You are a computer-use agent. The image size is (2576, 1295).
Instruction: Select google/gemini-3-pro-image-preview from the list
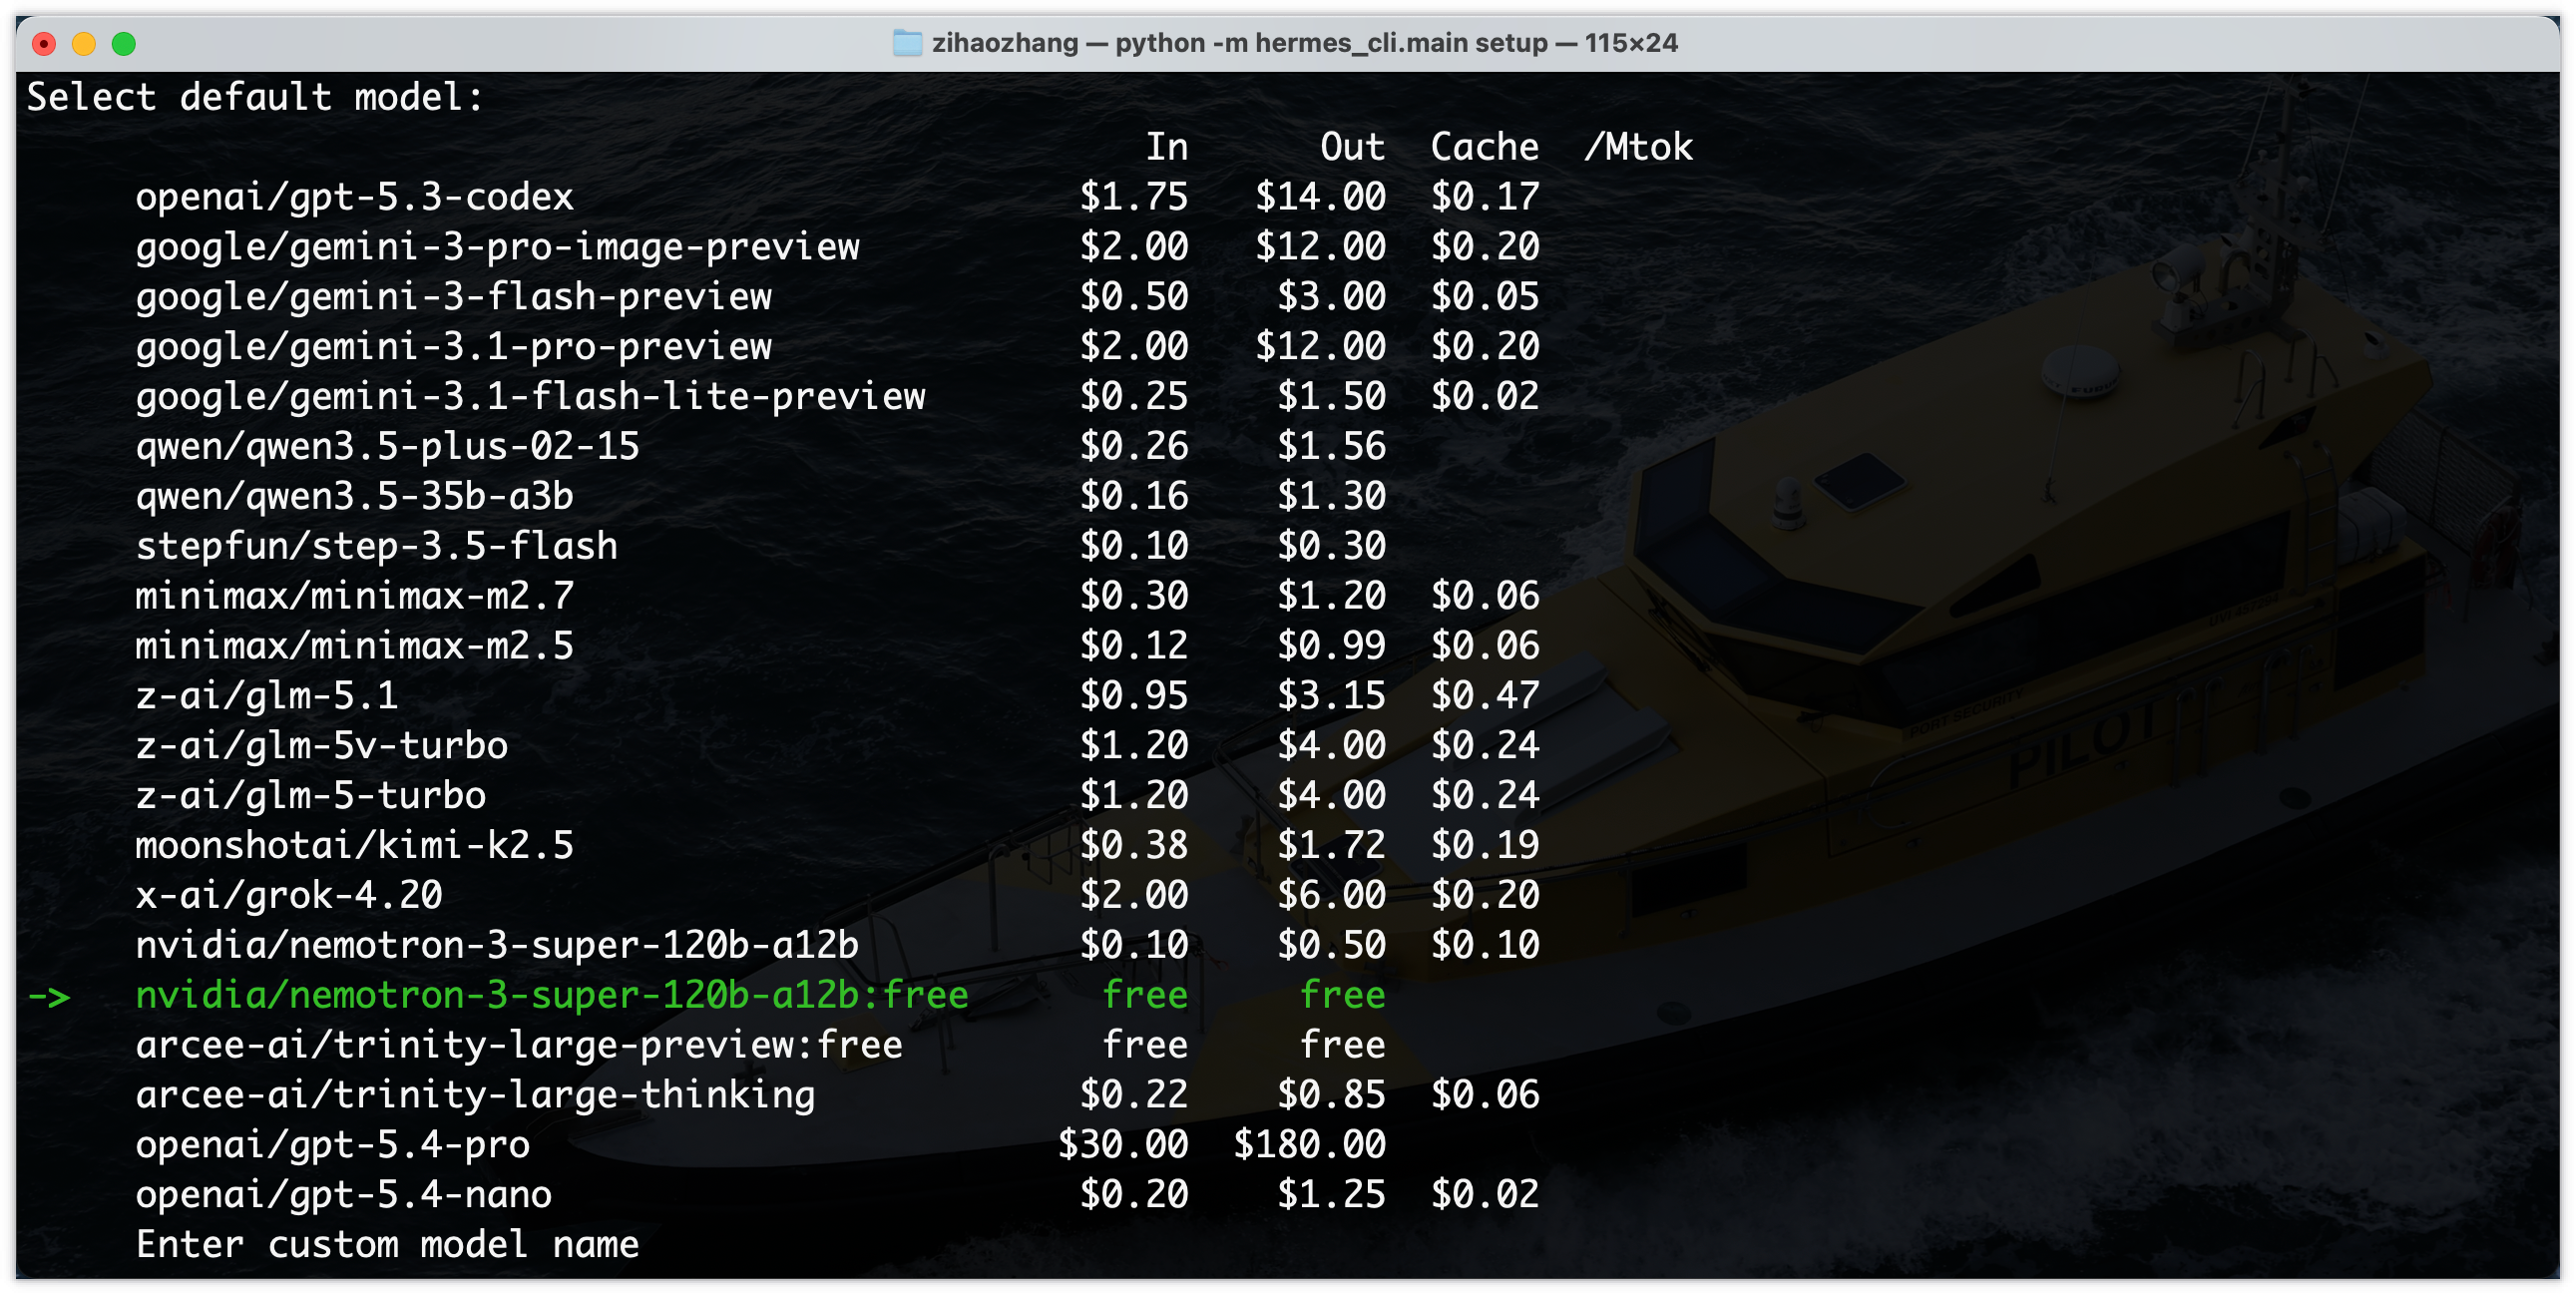click(x=497, y=247)
